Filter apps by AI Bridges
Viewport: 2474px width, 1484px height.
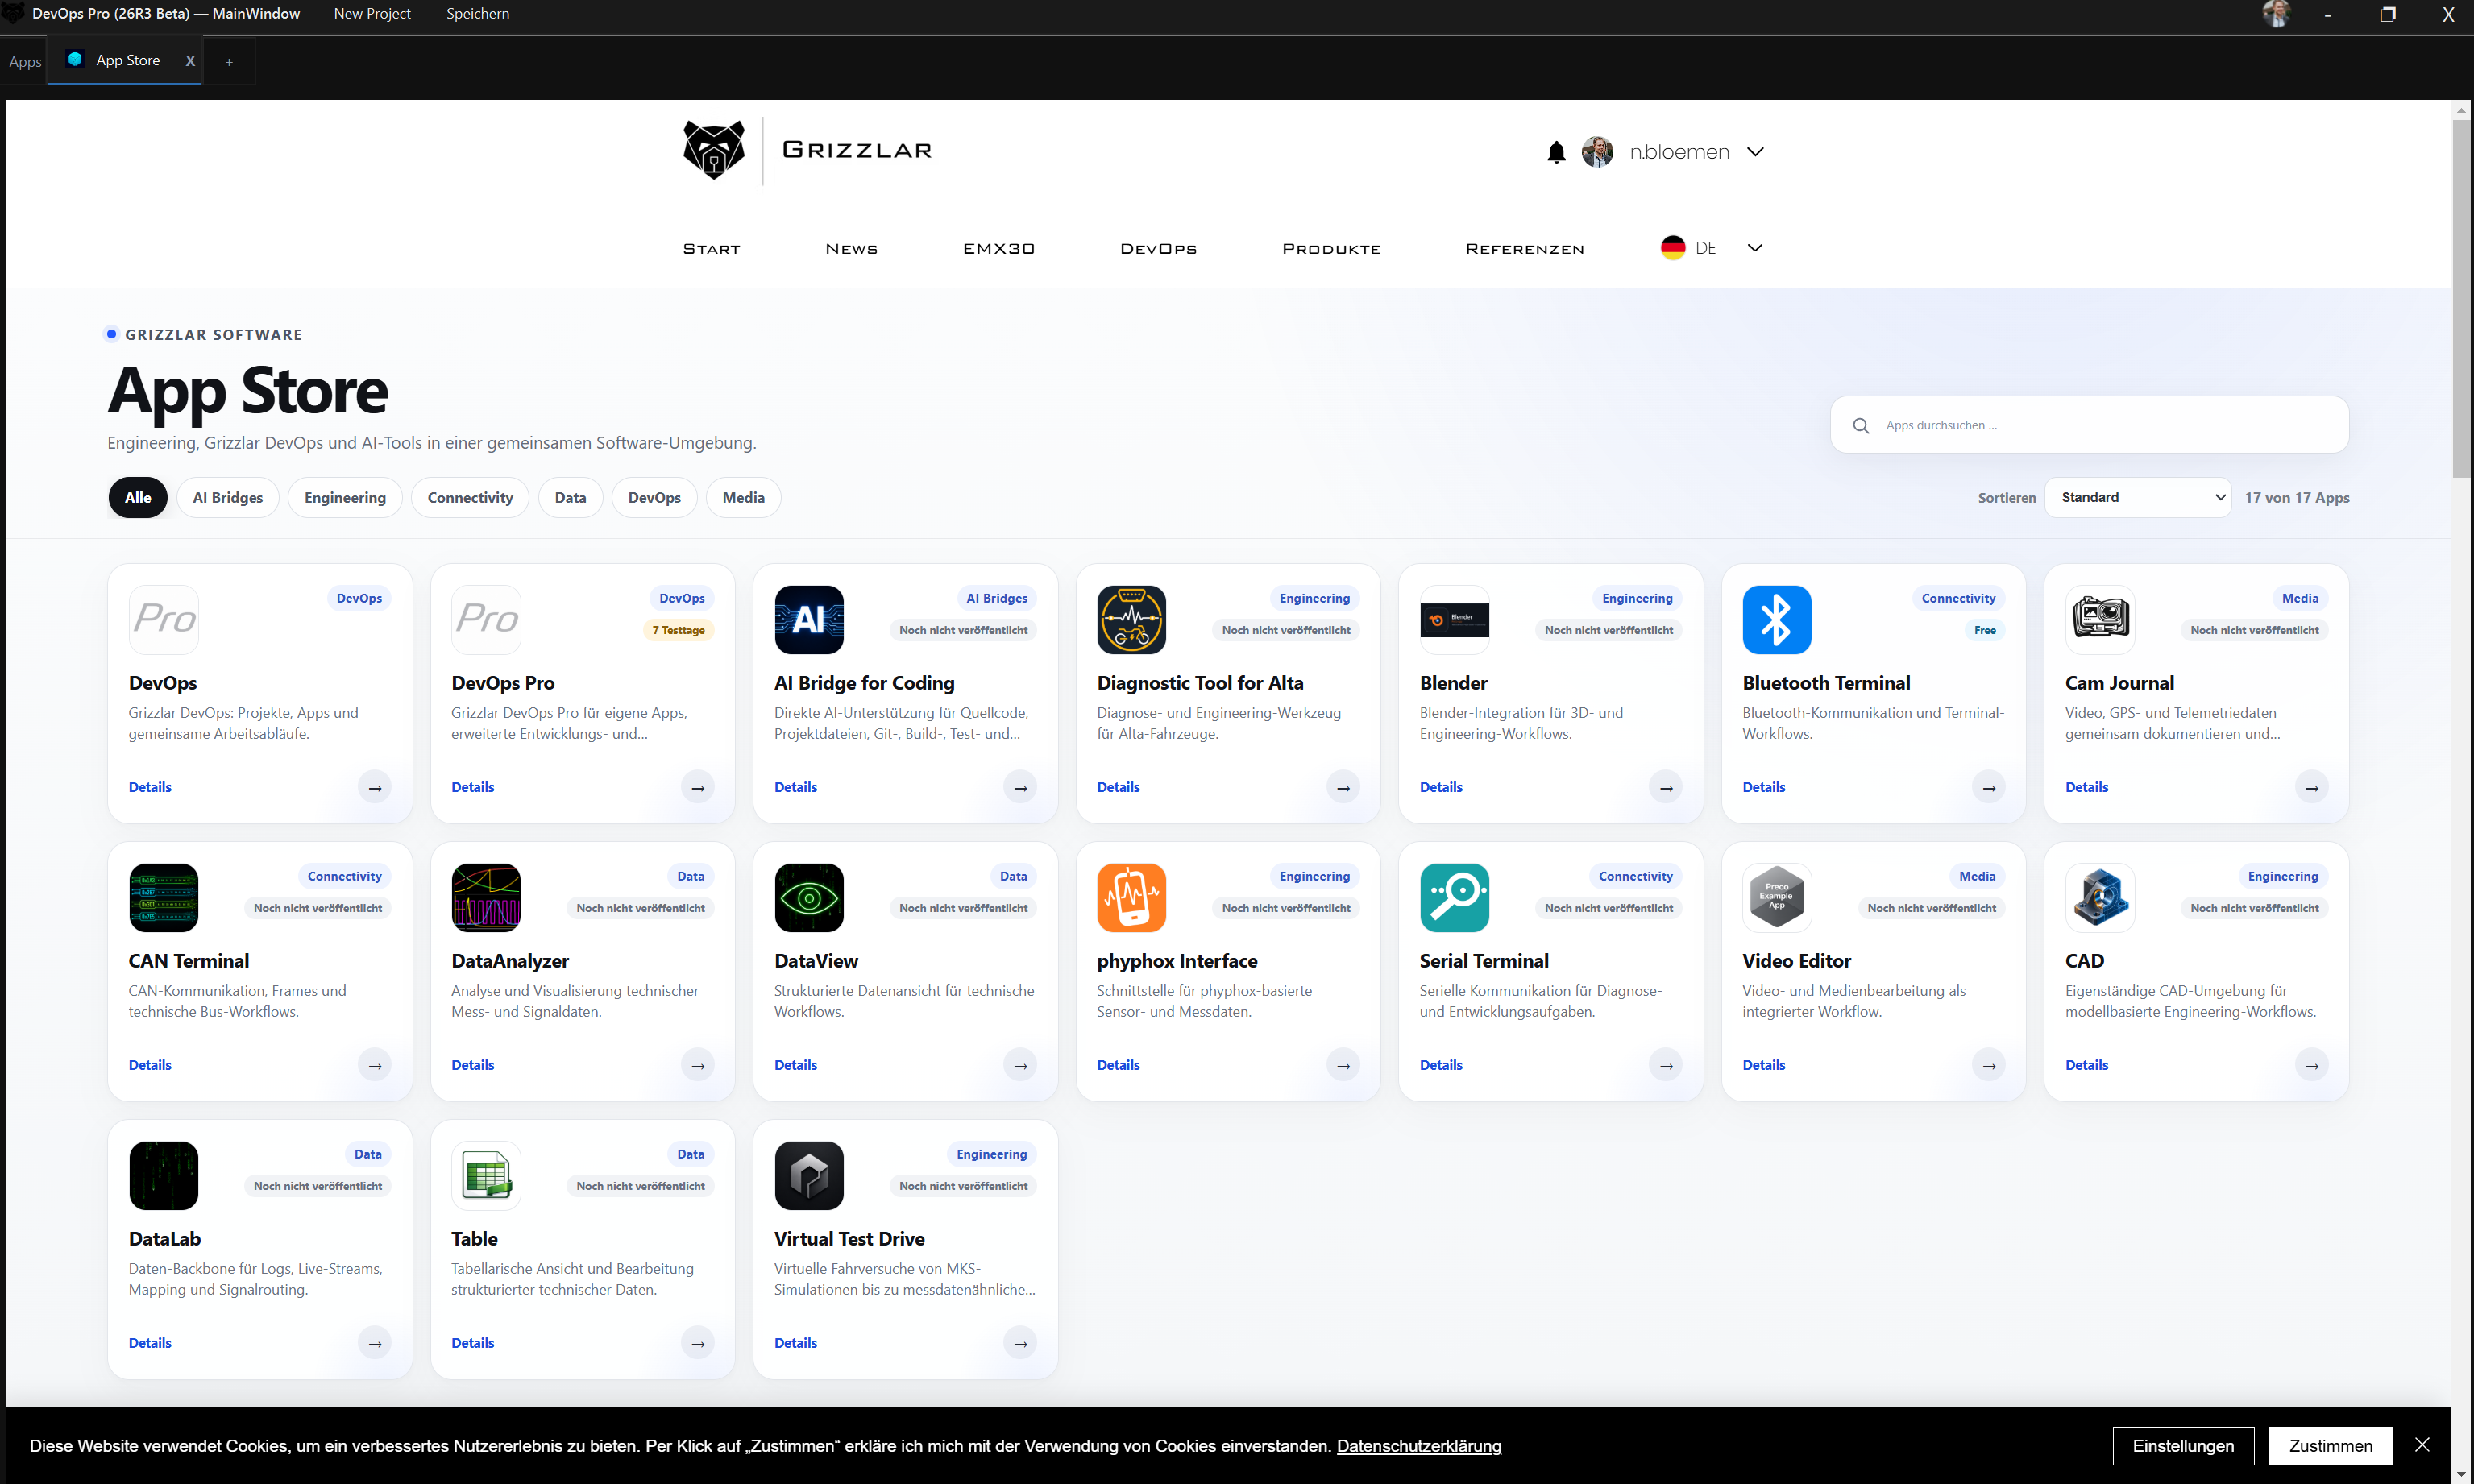click(228, 498)
